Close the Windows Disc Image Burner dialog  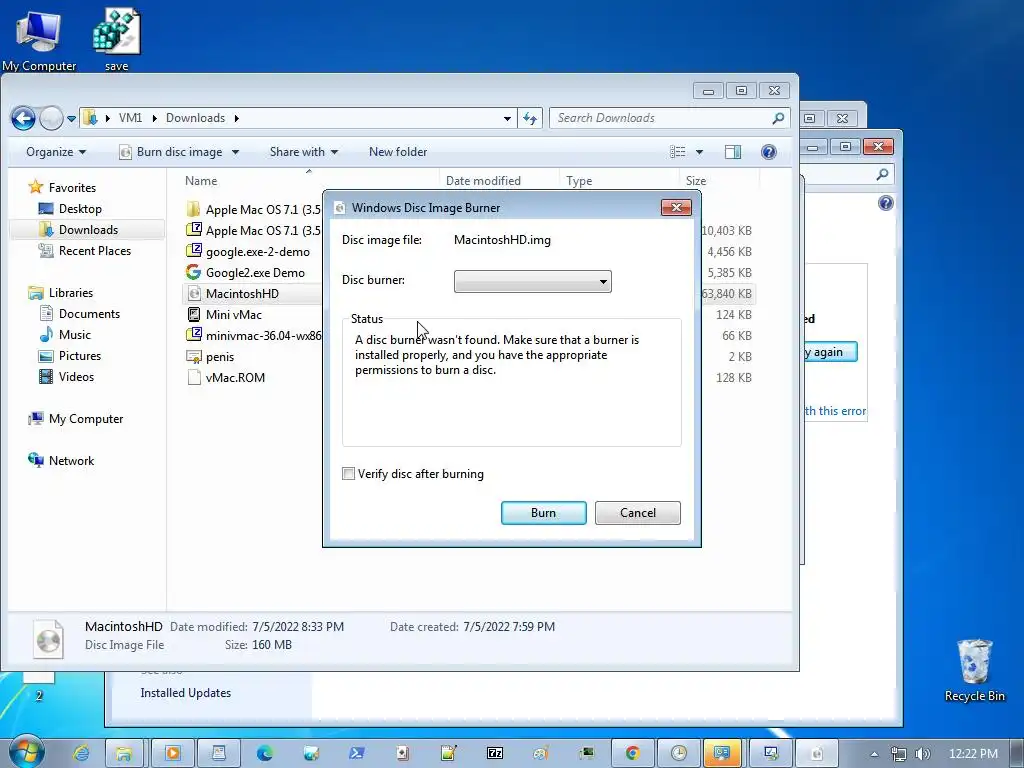pos(676,207)
